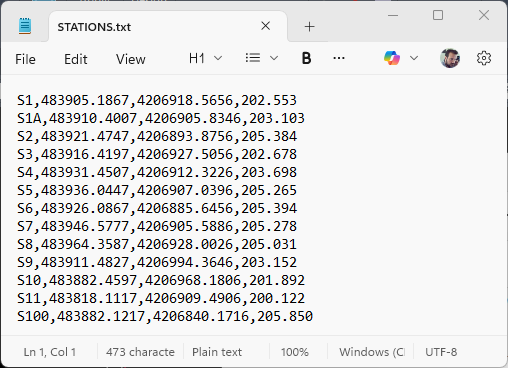Click the line starting with S1,483905
Image resolution: width=508 pixels, height=368 pixels.
[x=157, y=100]
